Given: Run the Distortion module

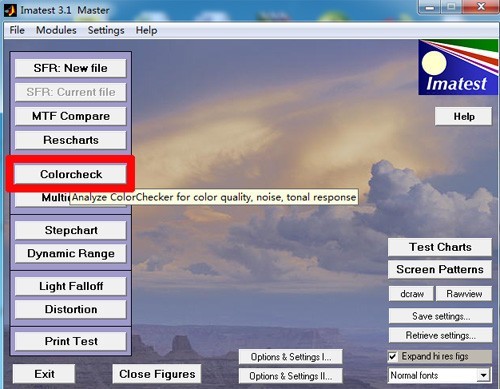Looking at the screenshot, I should [71, 310].
